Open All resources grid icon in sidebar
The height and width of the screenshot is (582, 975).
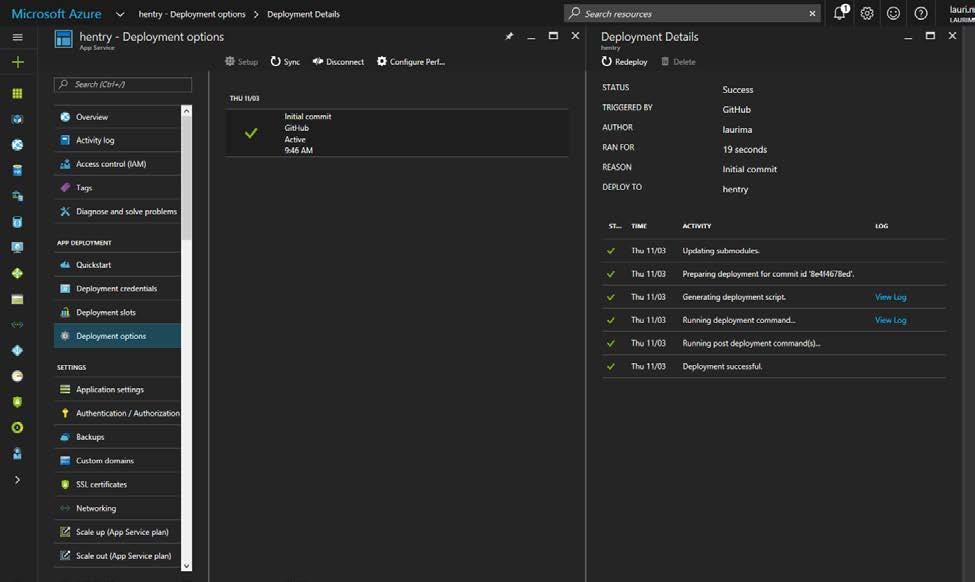tap(17, 93)
